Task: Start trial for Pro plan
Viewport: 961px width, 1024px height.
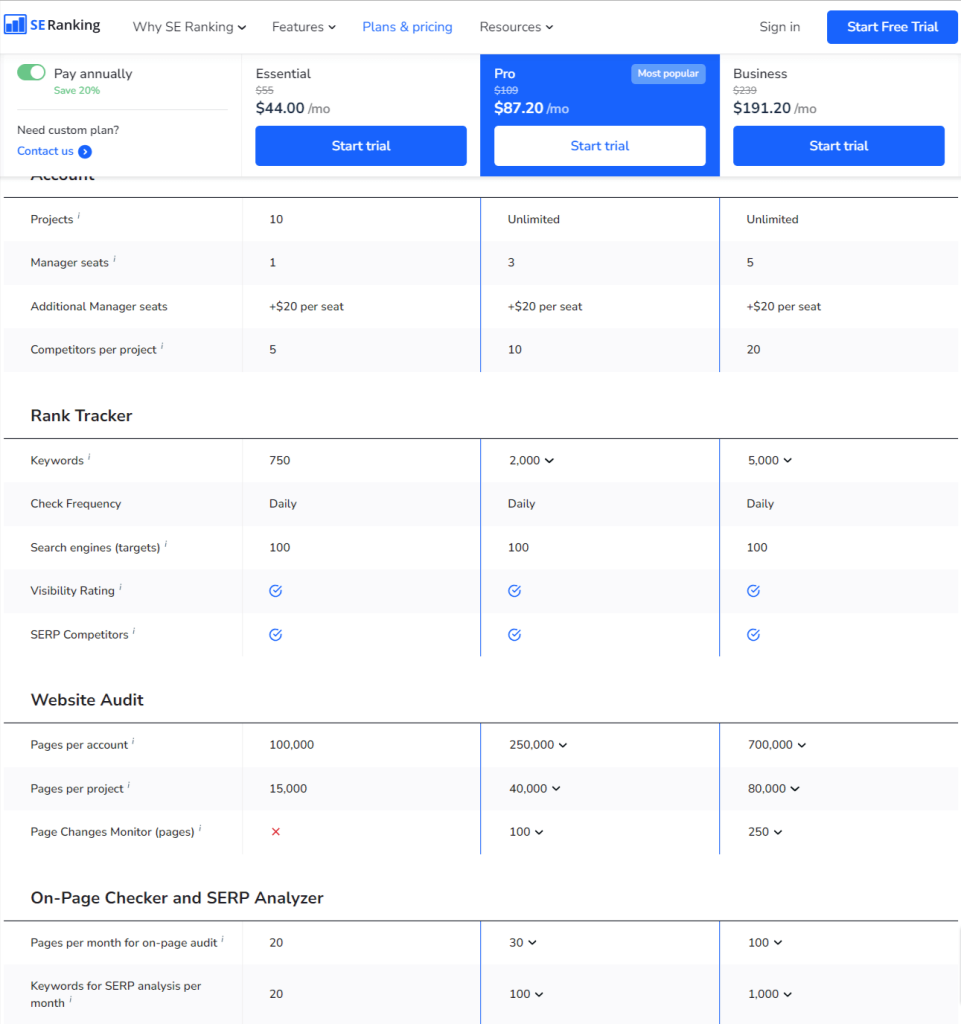Action: pos(600,146)
